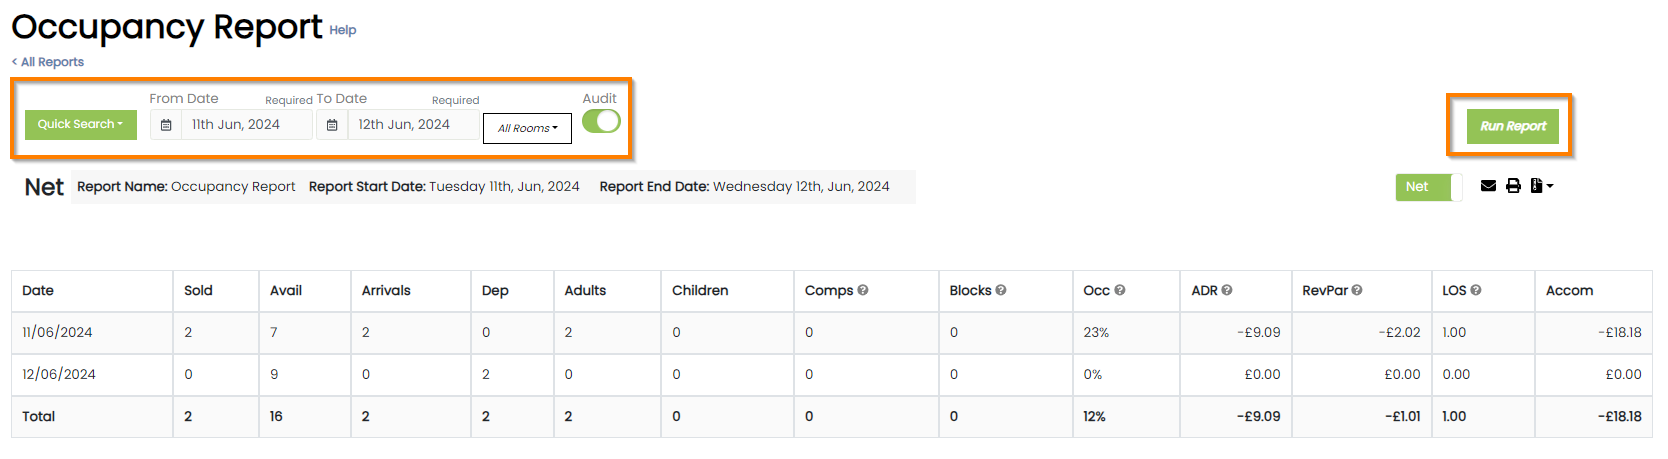Toggle the Audit switch
The image size is (1668, 459).
tap(601, 121)
